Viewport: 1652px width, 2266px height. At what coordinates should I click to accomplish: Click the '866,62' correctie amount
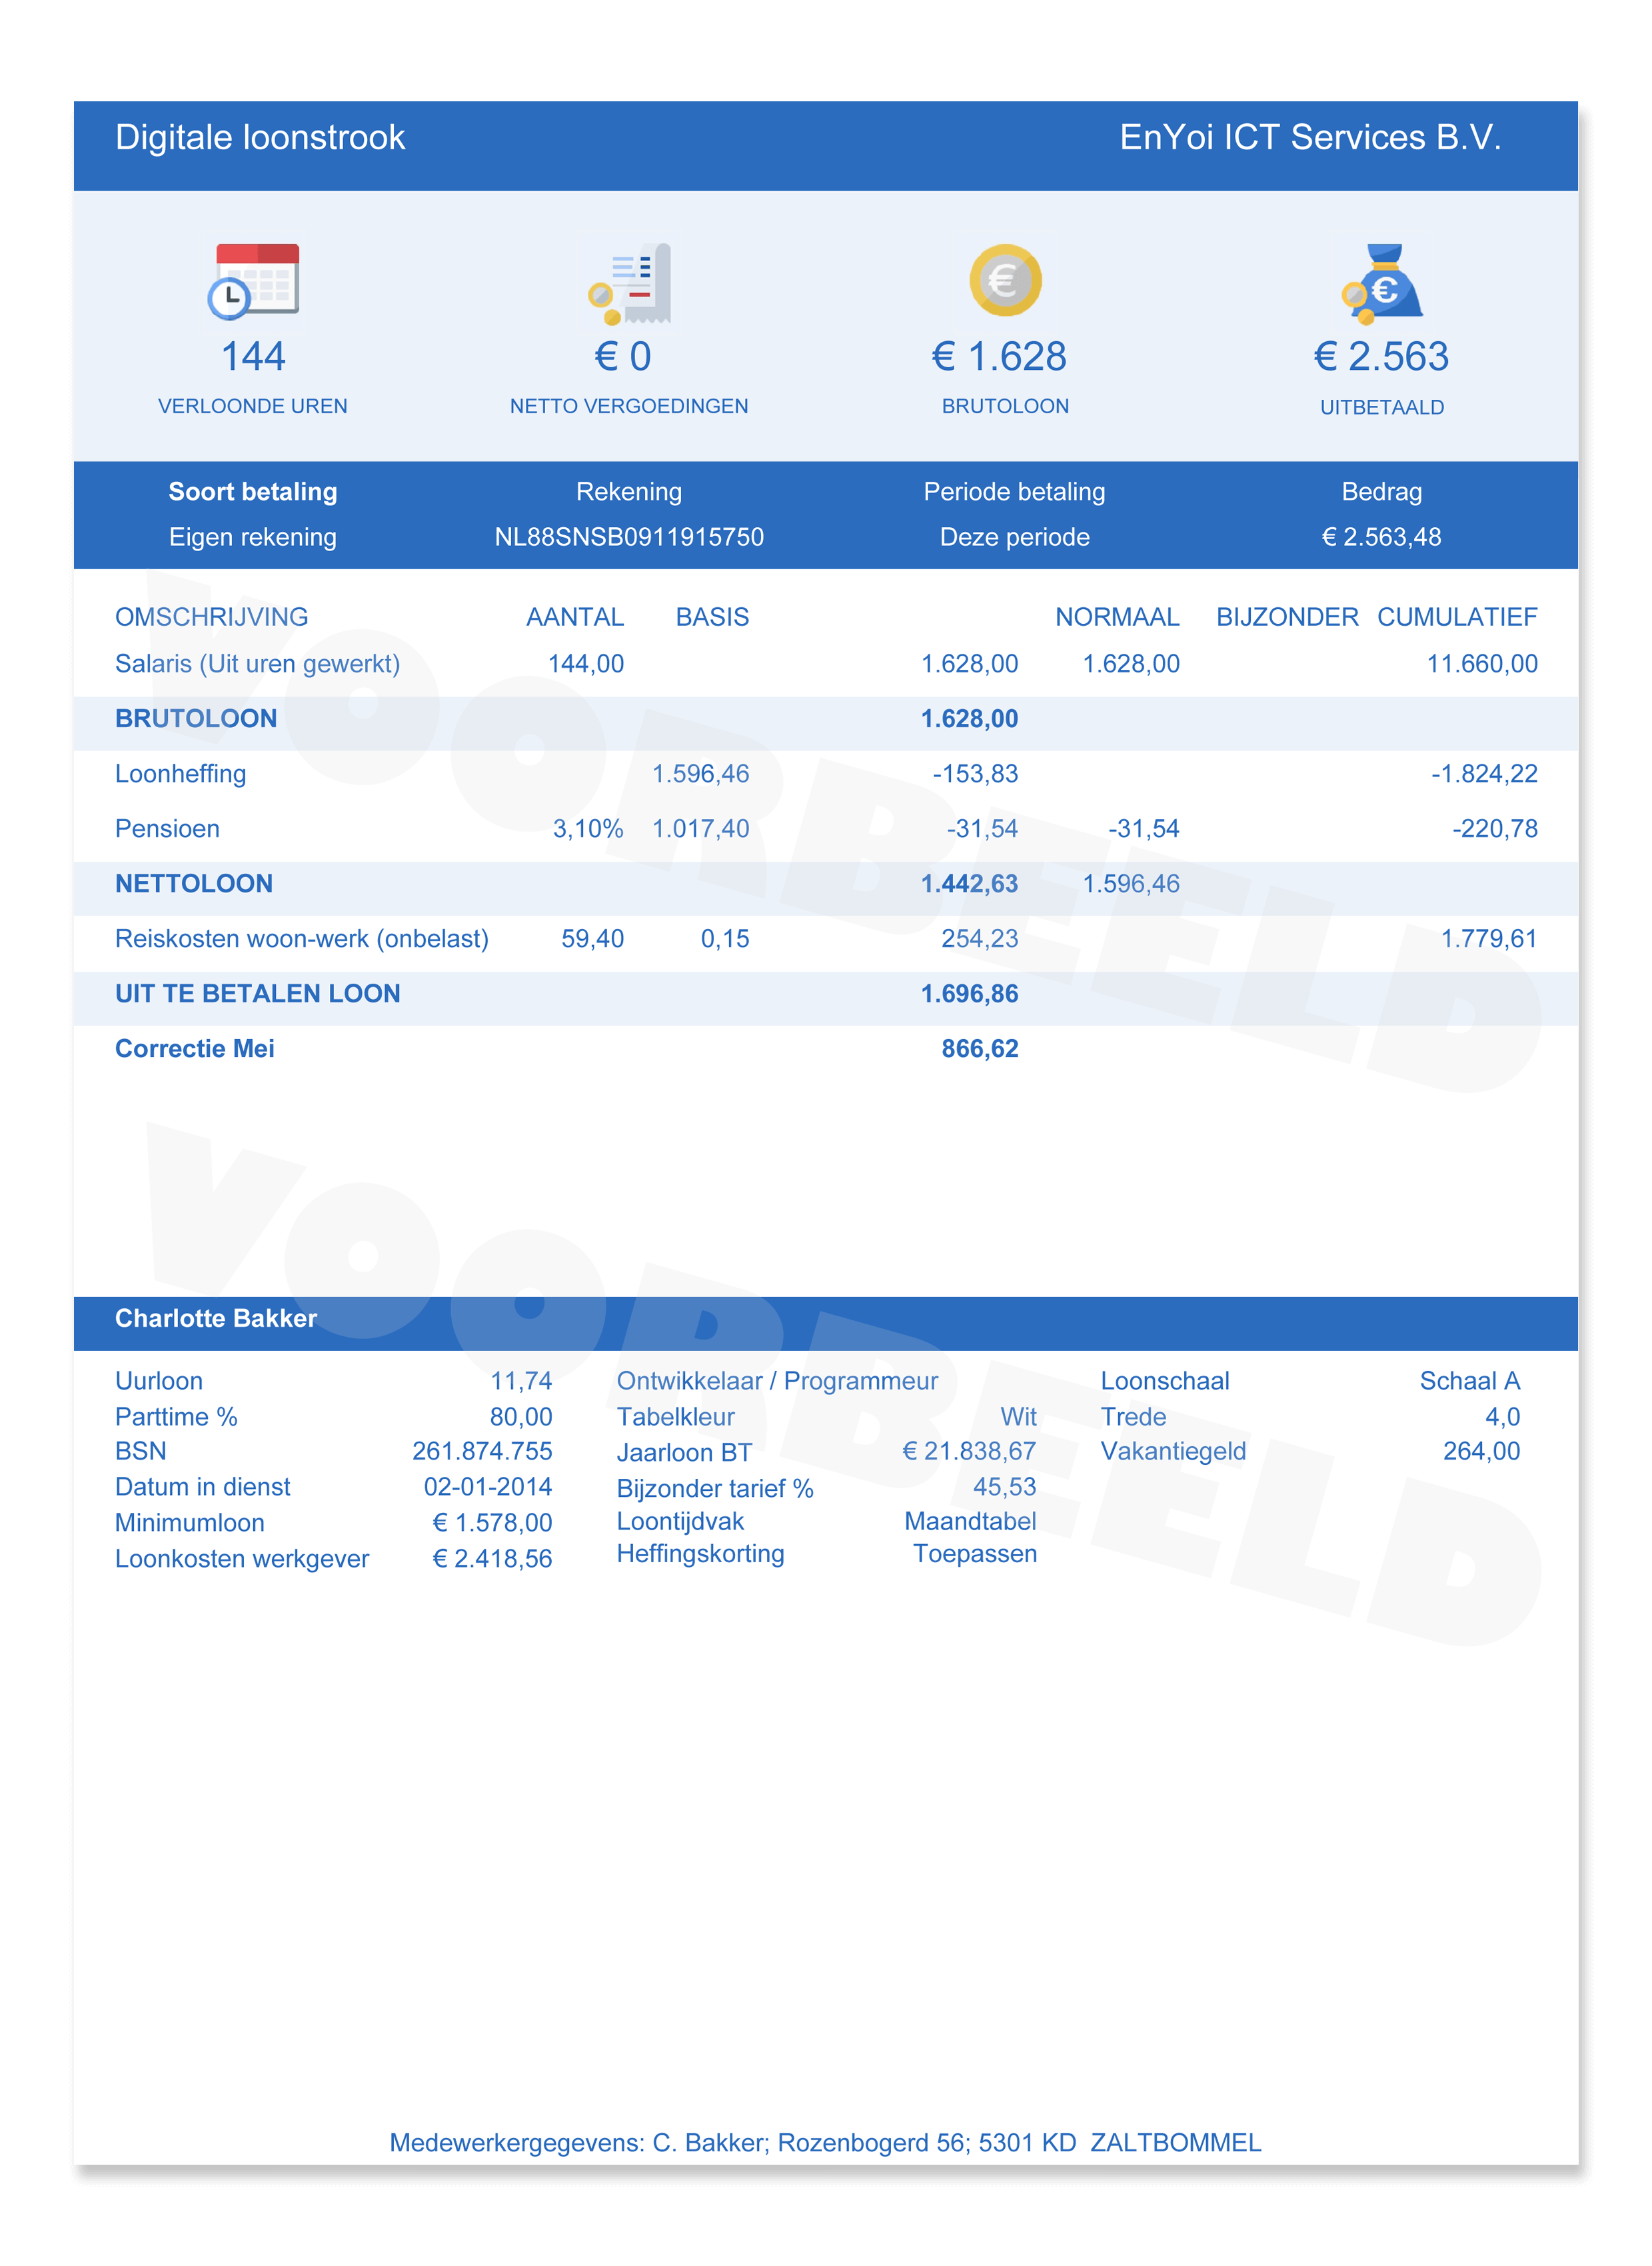(979, 1048)
